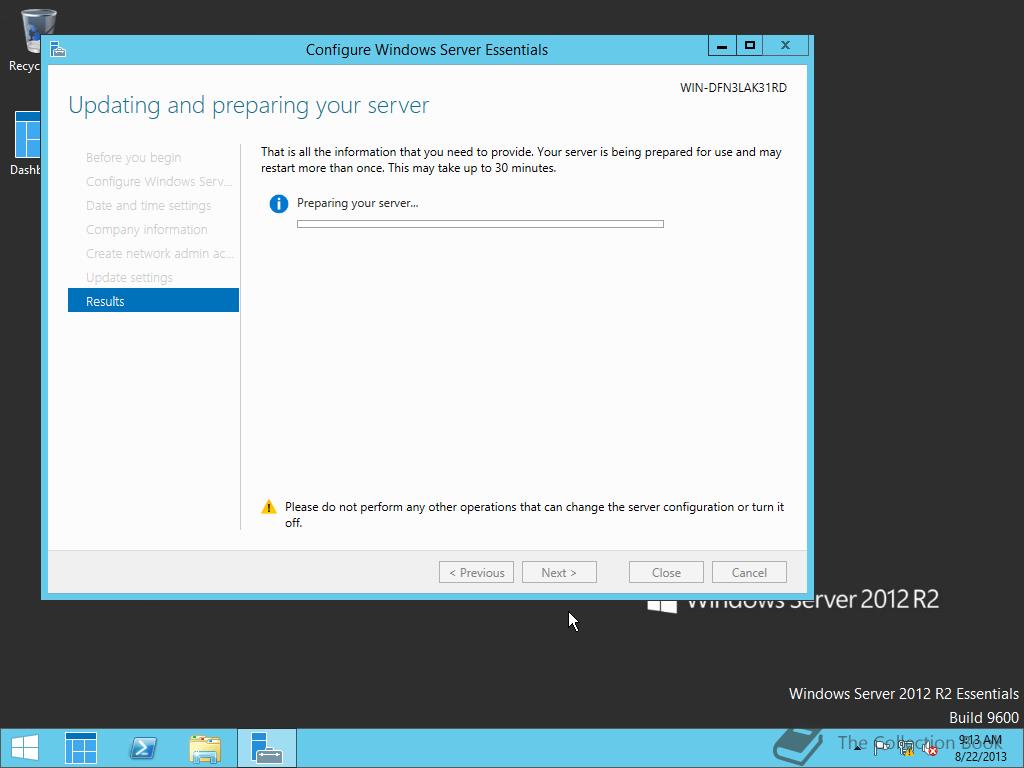
Task: Launch Server Manager dashboard from taskbar
Action: point(81,748)
